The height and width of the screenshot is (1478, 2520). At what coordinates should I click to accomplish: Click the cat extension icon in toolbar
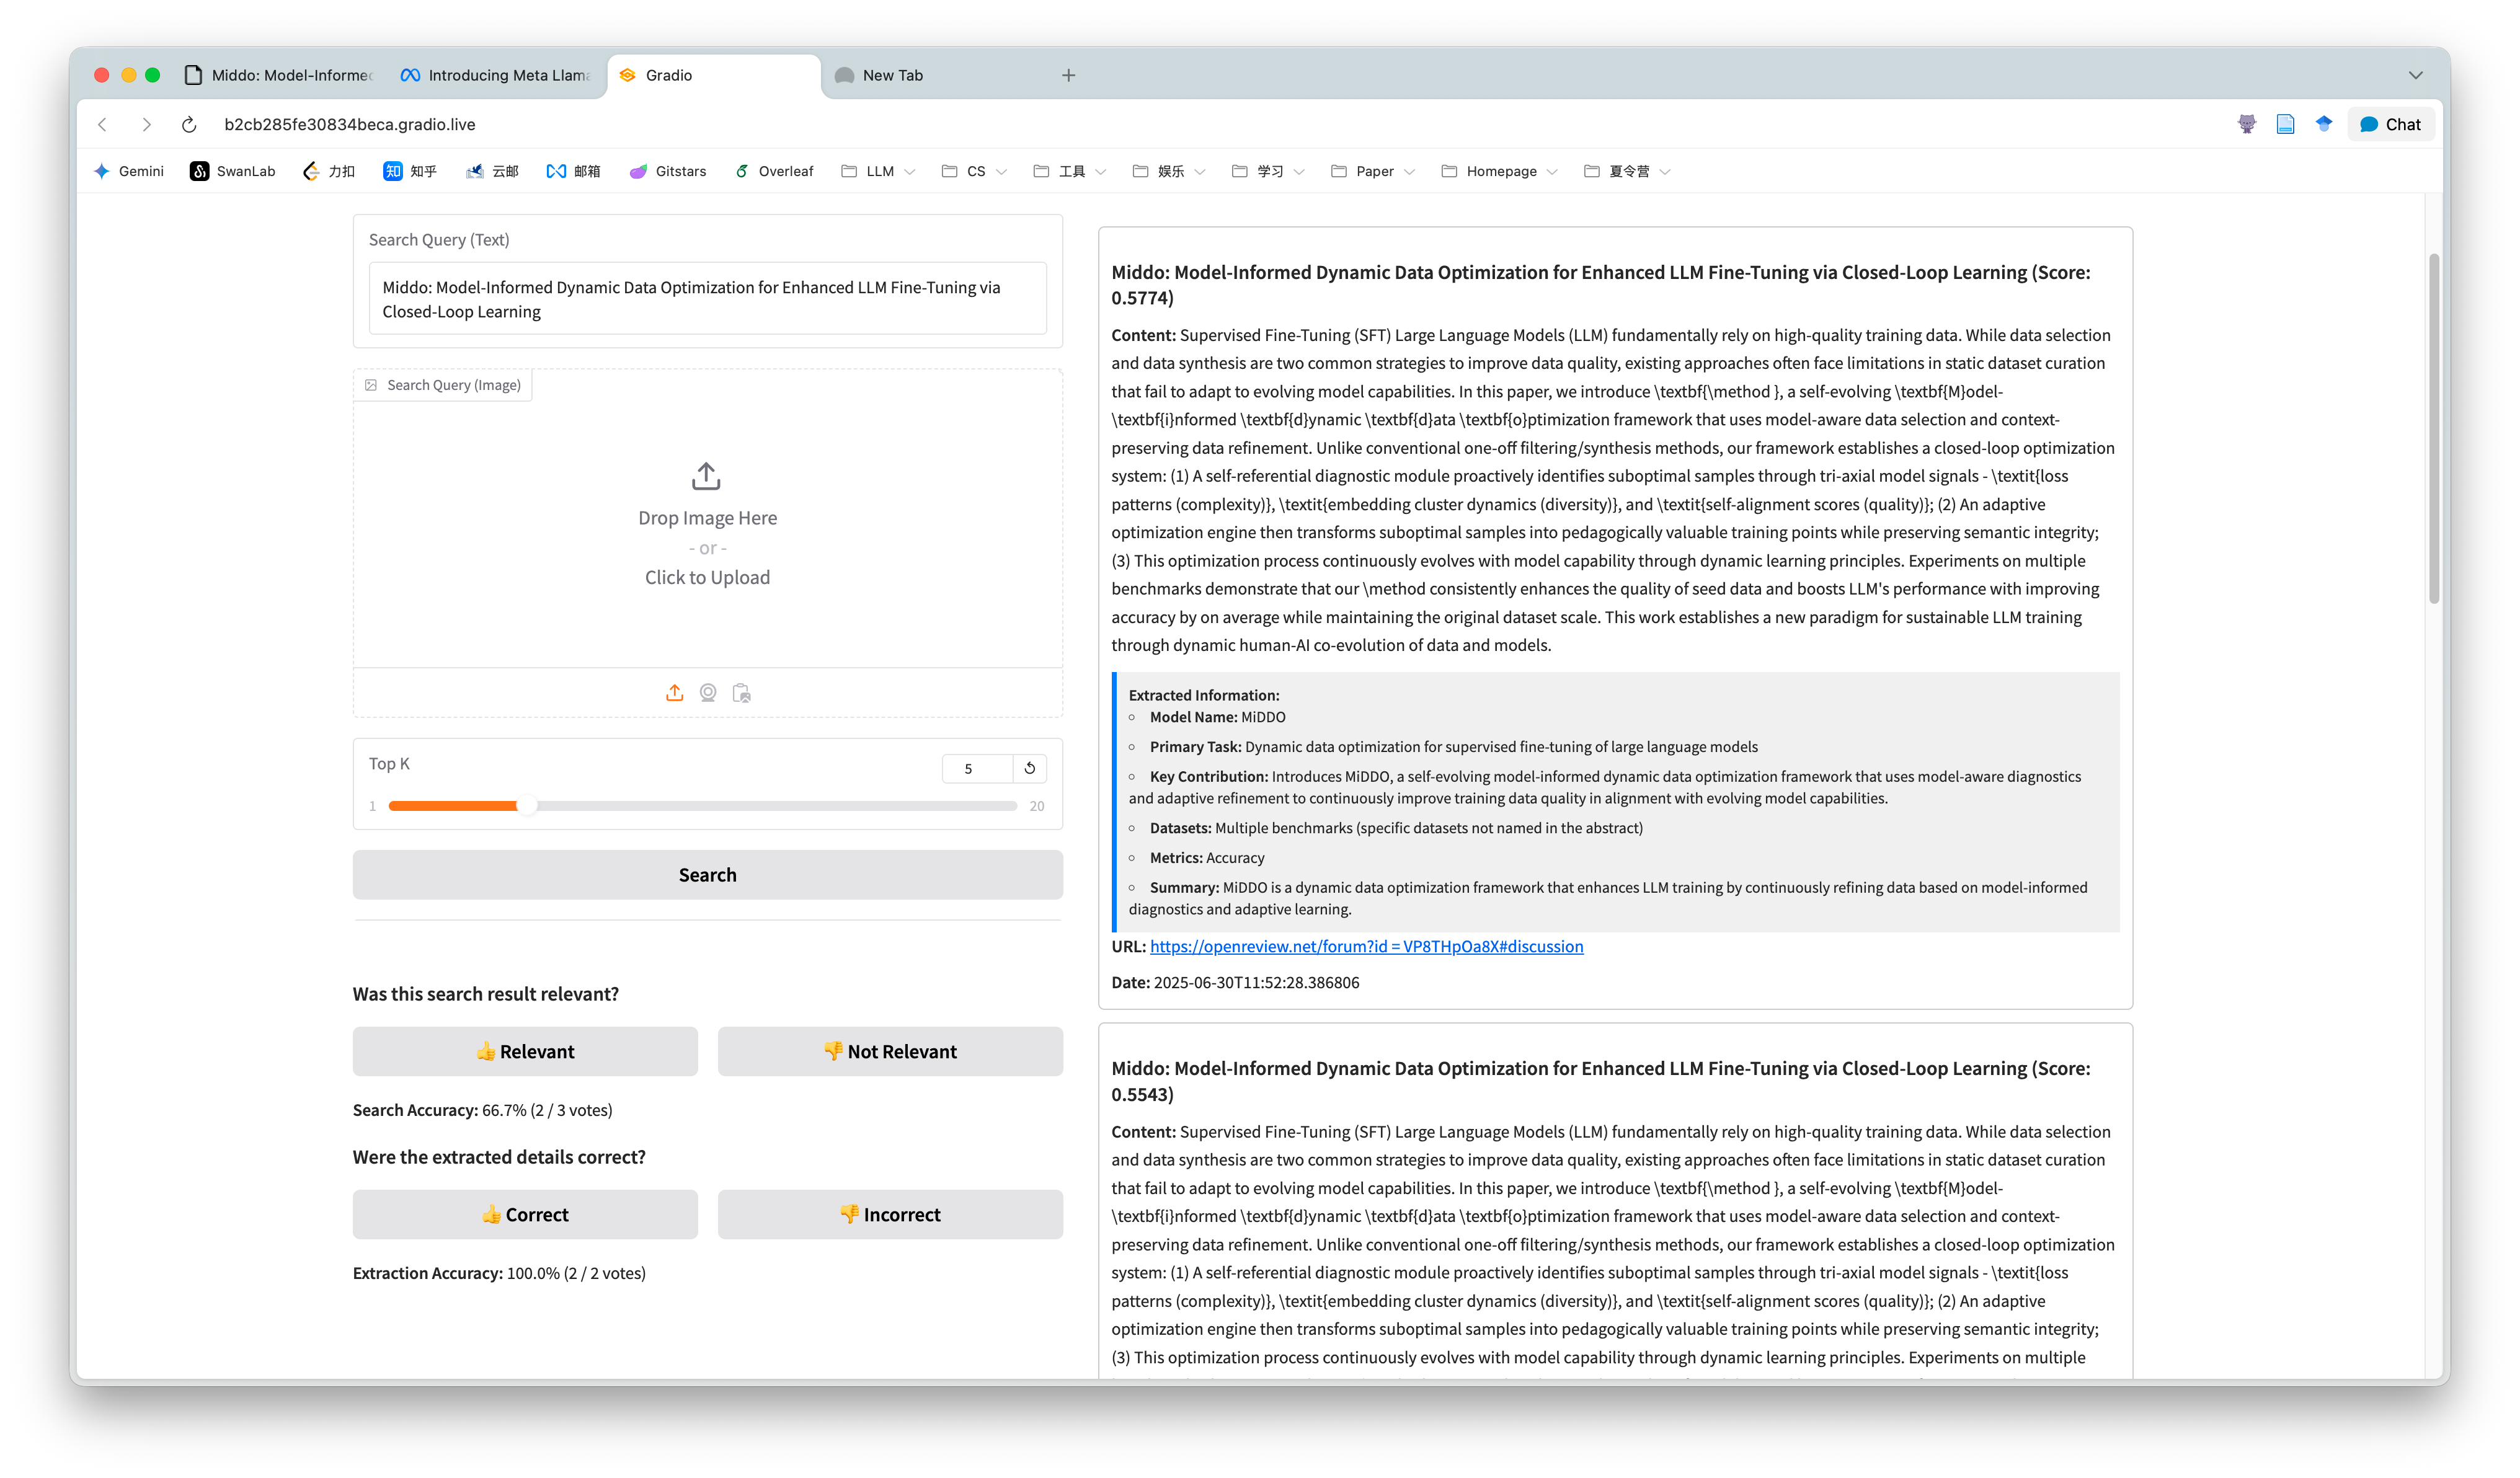click(2247, 124)
